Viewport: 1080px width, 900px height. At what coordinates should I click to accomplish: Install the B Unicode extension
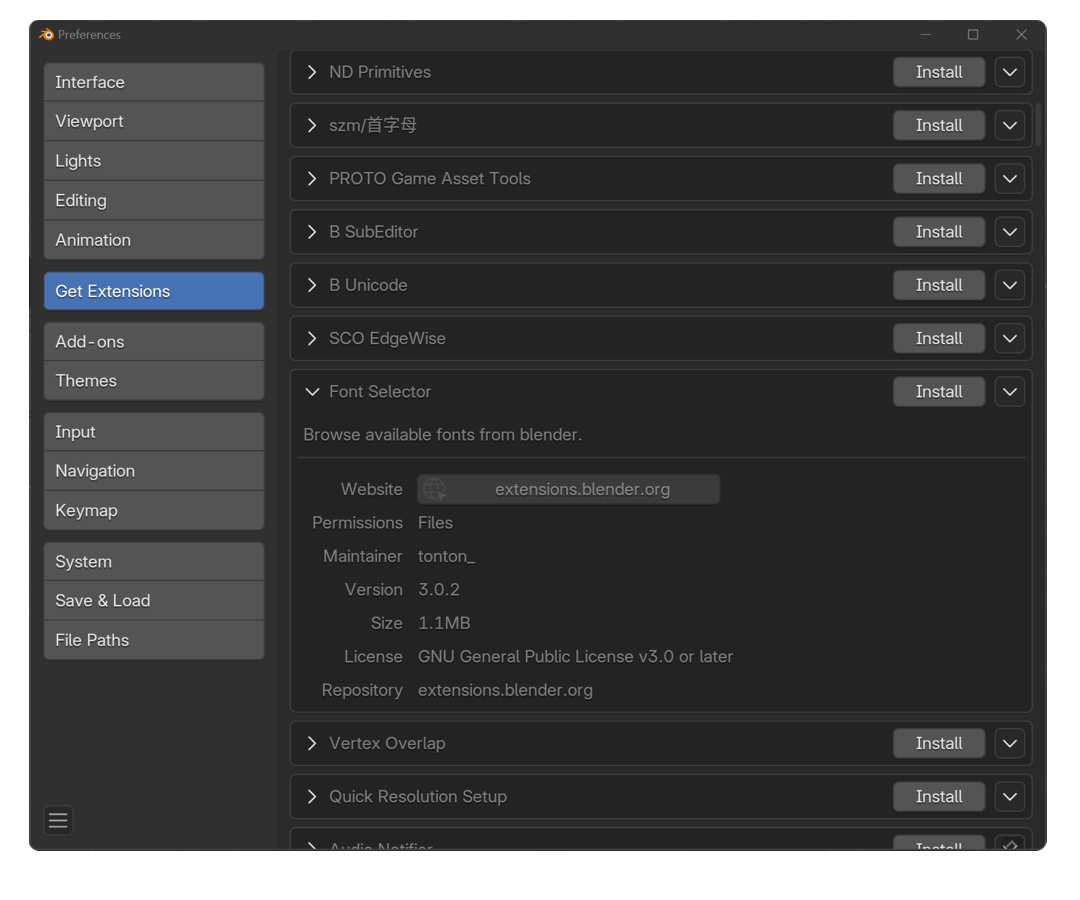coord(939,285)
